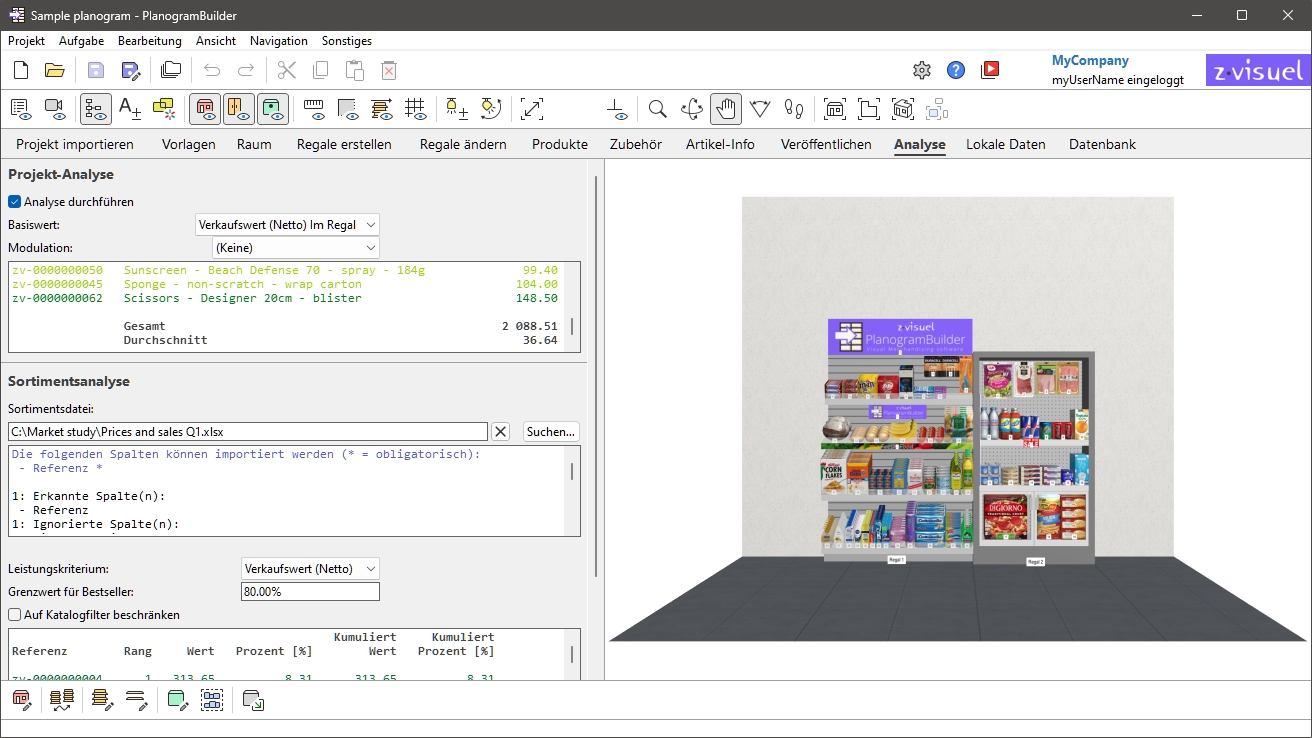The height and width of the screenshot is (738, 1312).
Task: Select the magnifier zoom tool
Action: pos(657,108)
